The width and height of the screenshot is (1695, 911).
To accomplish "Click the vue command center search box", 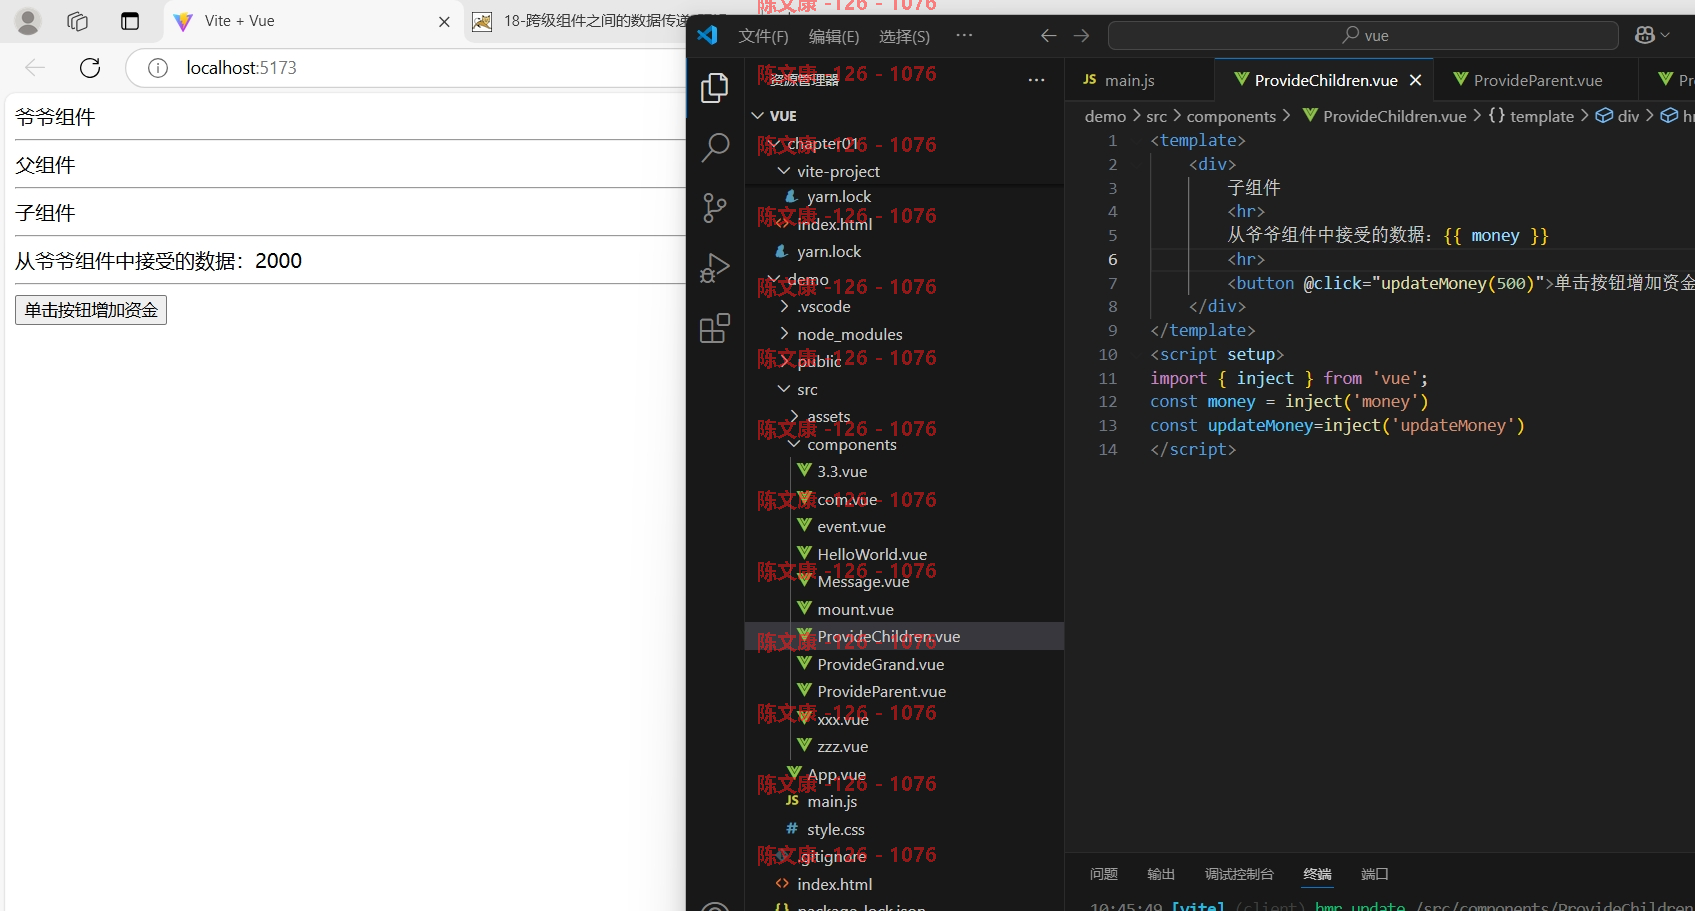I will 1363,35.
